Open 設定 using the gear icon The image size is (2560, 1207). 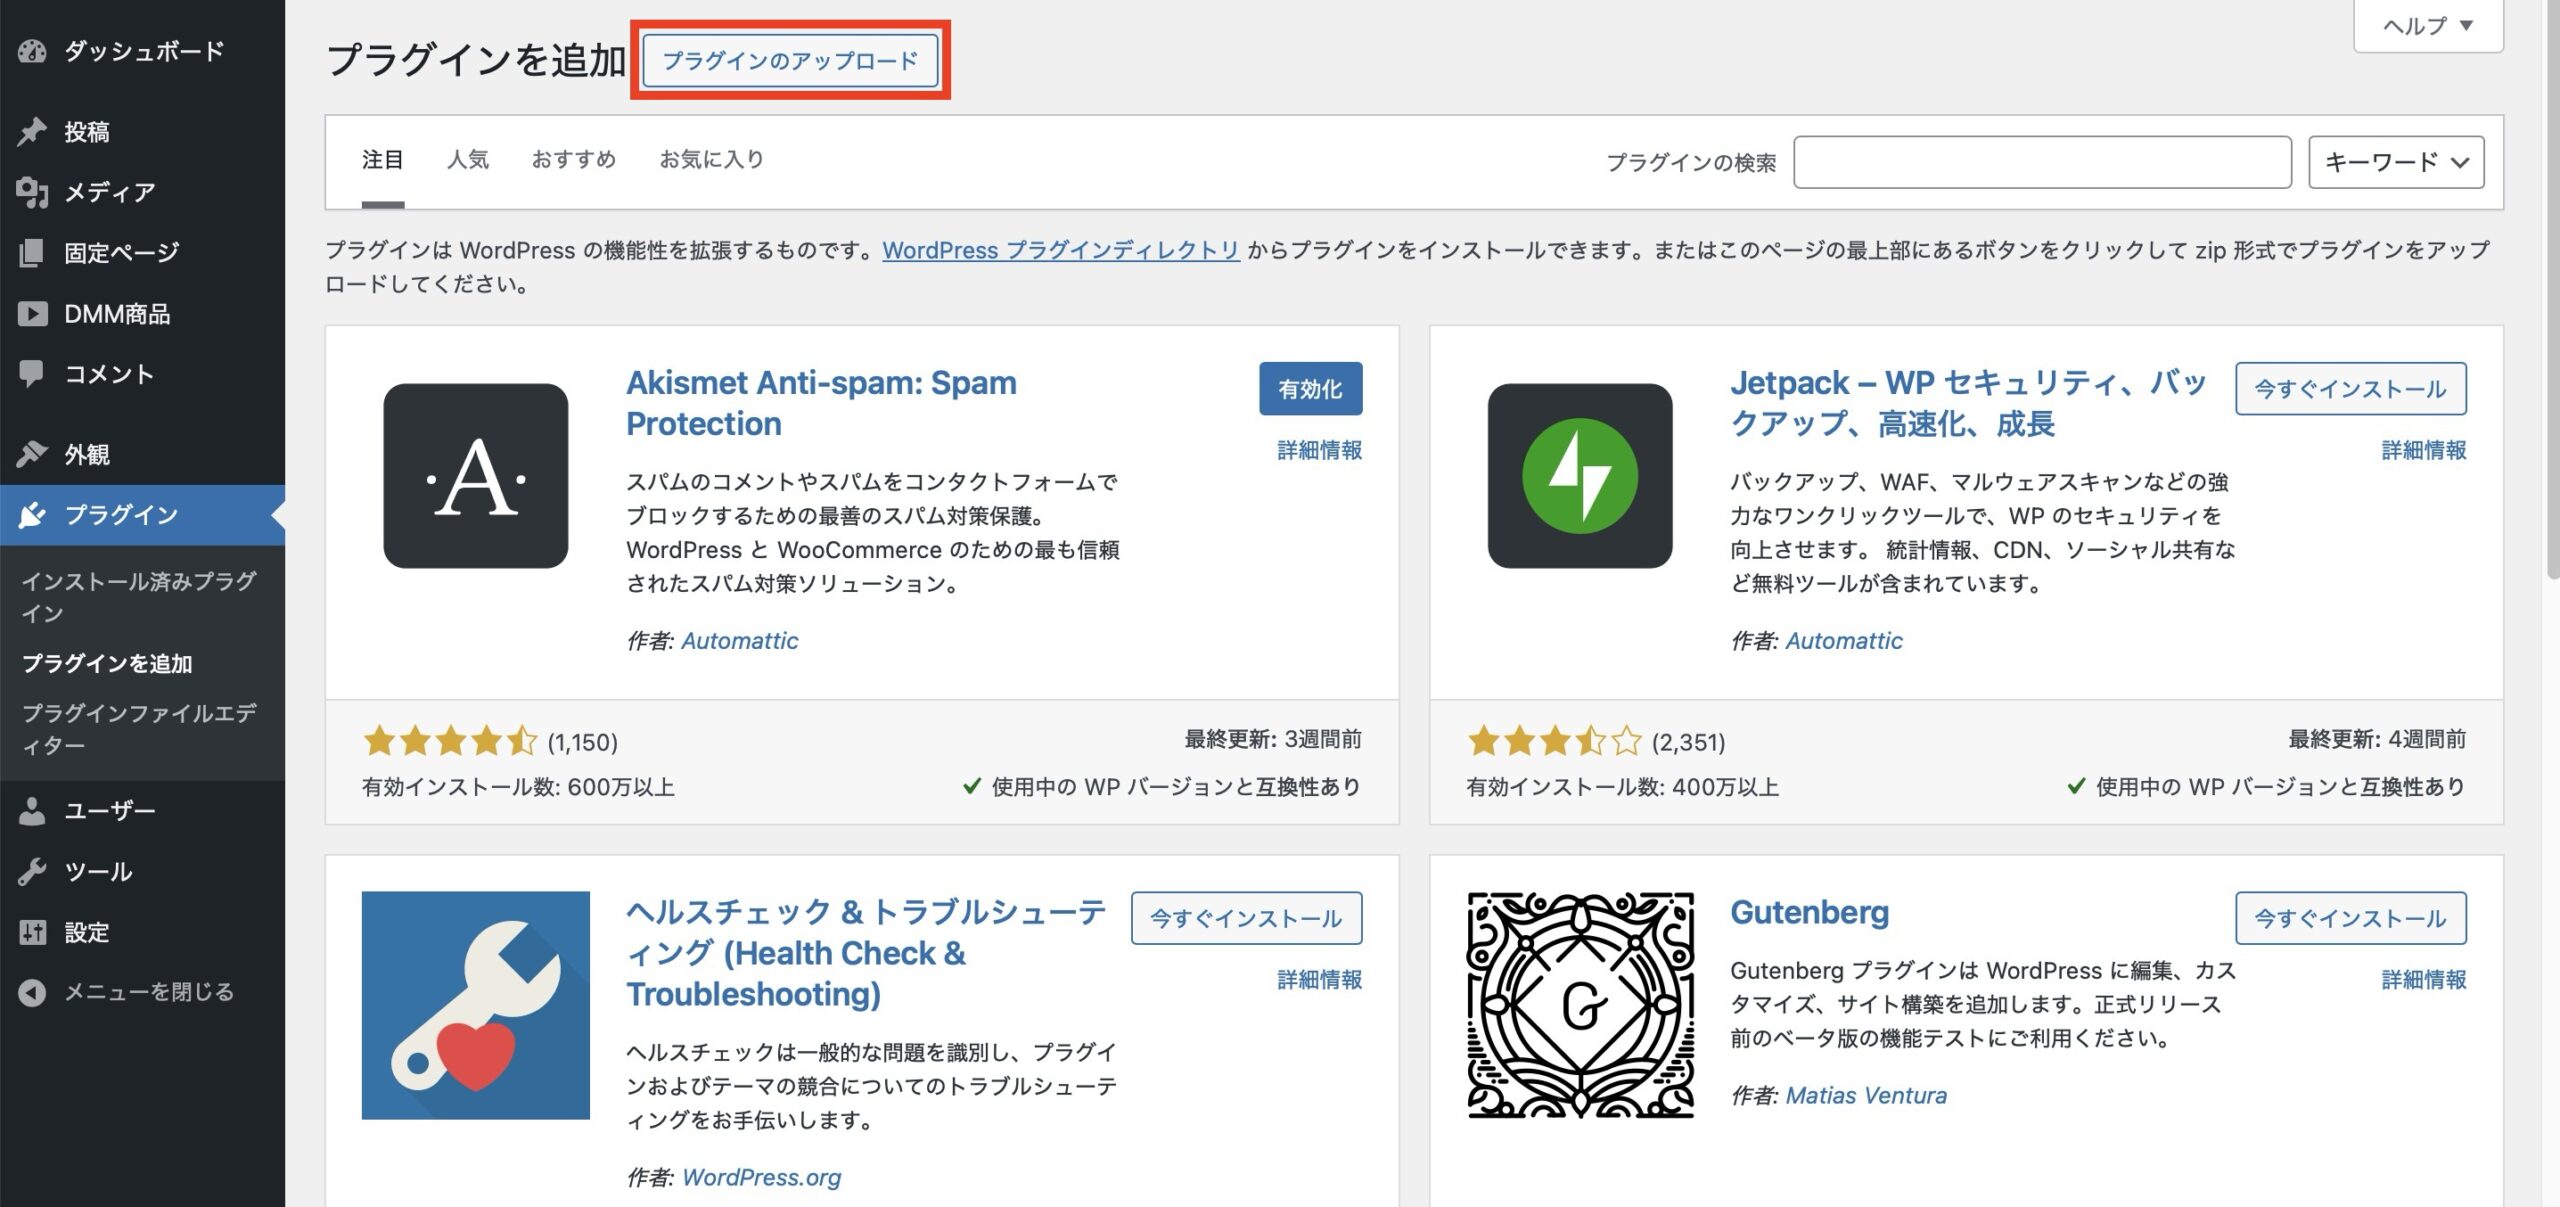coord(32,932)
